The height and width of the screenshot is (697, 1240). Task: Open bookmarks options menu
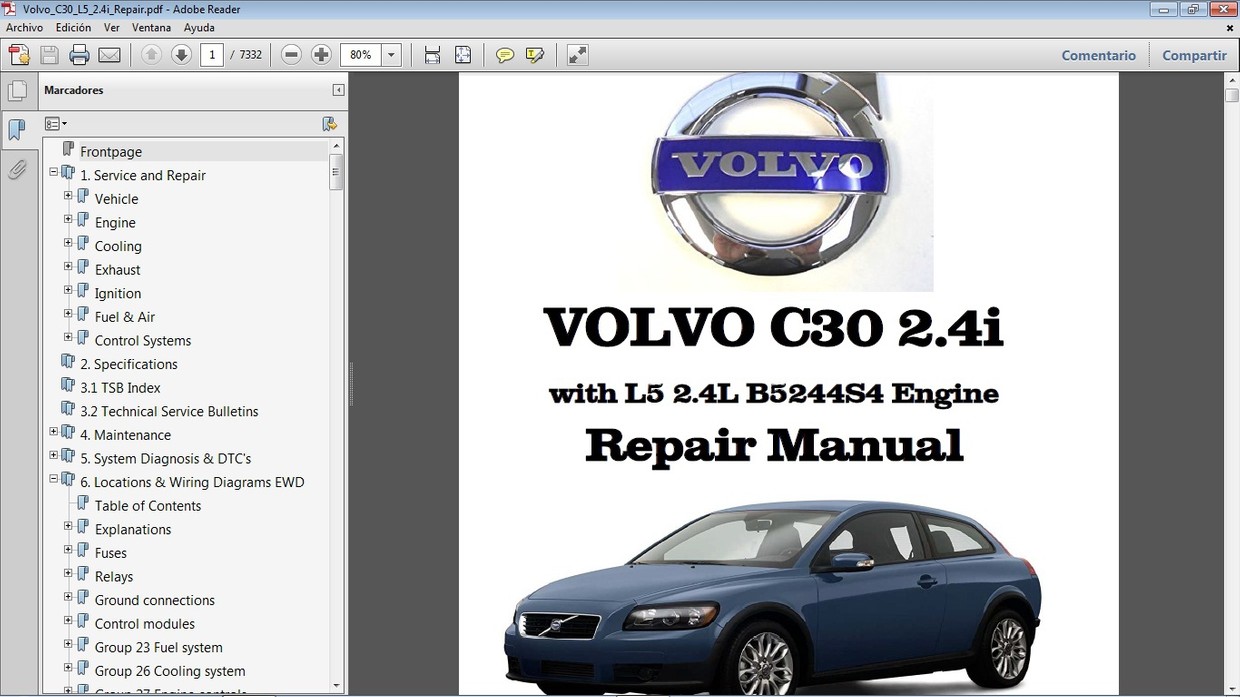(56, 124)
